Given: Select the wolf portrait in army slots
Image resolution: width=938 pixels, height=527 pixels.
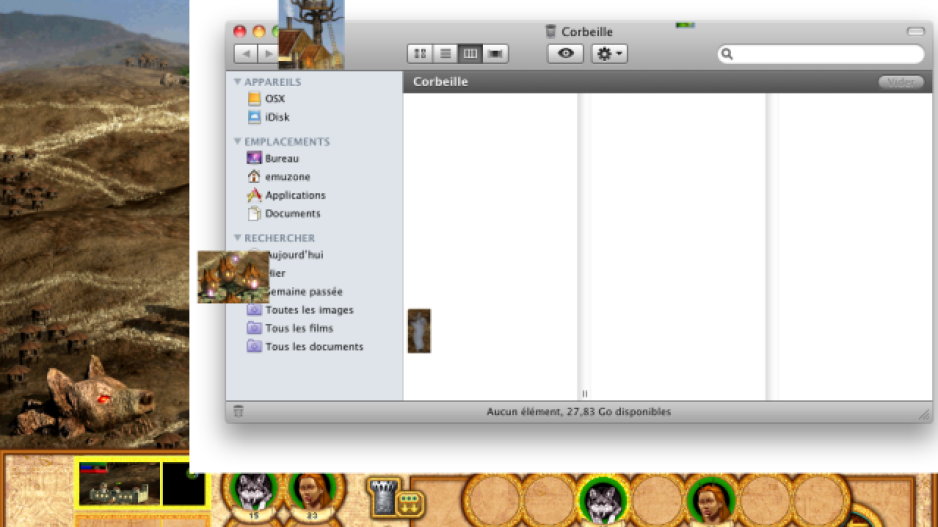Looking at the screenshot, I should pos(602,501).
